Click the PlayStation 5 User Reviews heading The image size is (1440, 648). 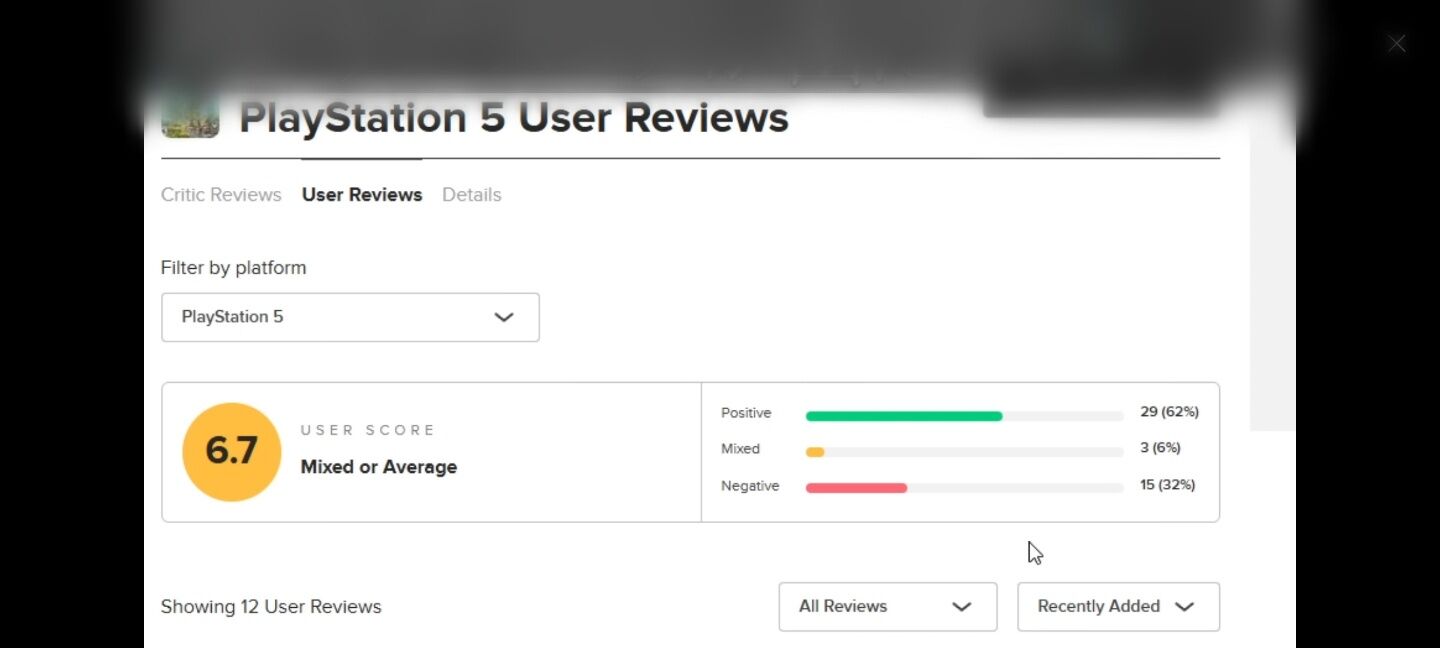[x=514, y=117]
